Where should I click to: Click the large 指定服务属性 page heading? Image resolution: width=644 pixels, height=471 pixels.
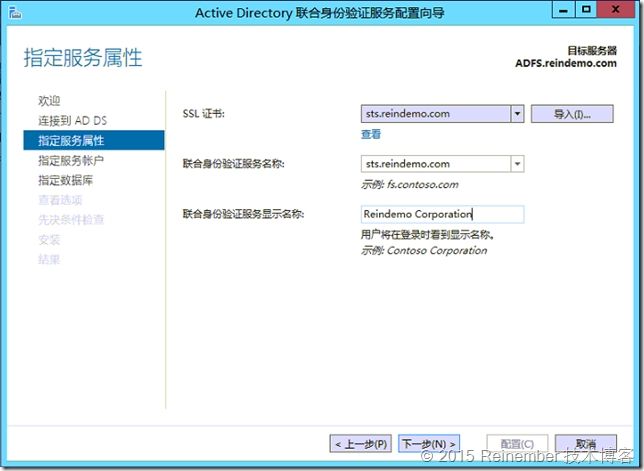point(83,57)
